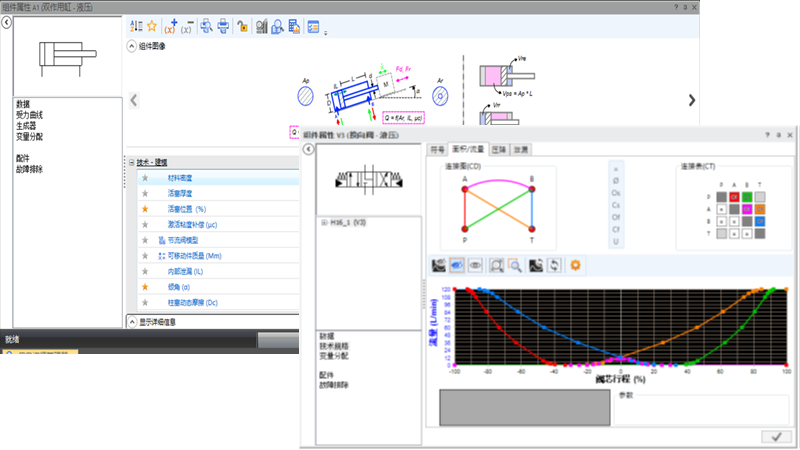This screenshot has height=450, width=800.
Task: Unfavorite the 活塞位置 (%) property
Action: tap(145, 209)
